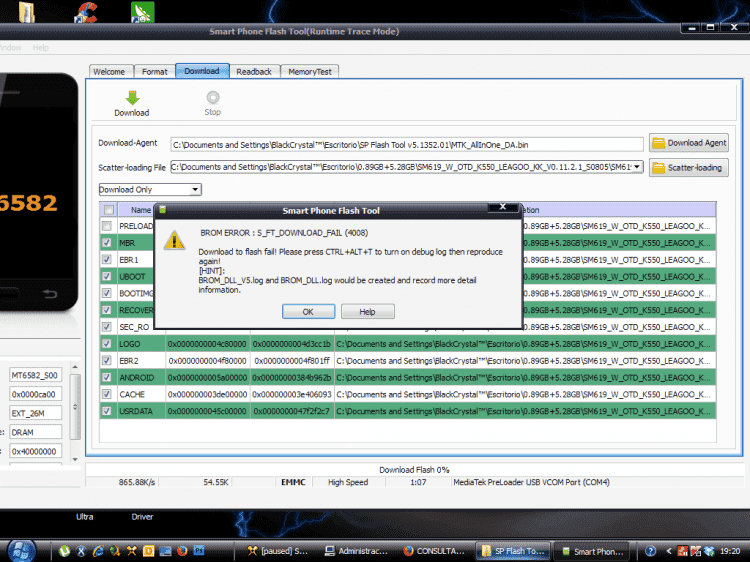Launch uTorrent from the quick launch bar
The width and height of the screenshot is (750, 562).
coord(64,551)
